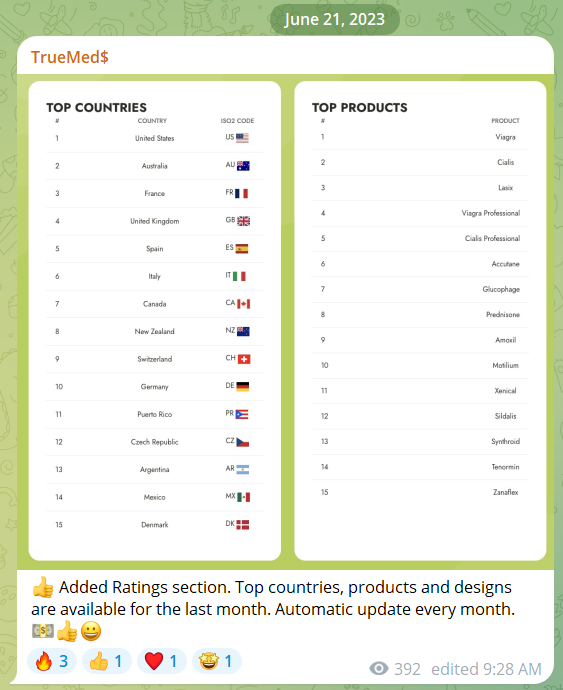563x690 pixels.
Task: Open the Top Countries image panel
Action: (x=155, y=320)
